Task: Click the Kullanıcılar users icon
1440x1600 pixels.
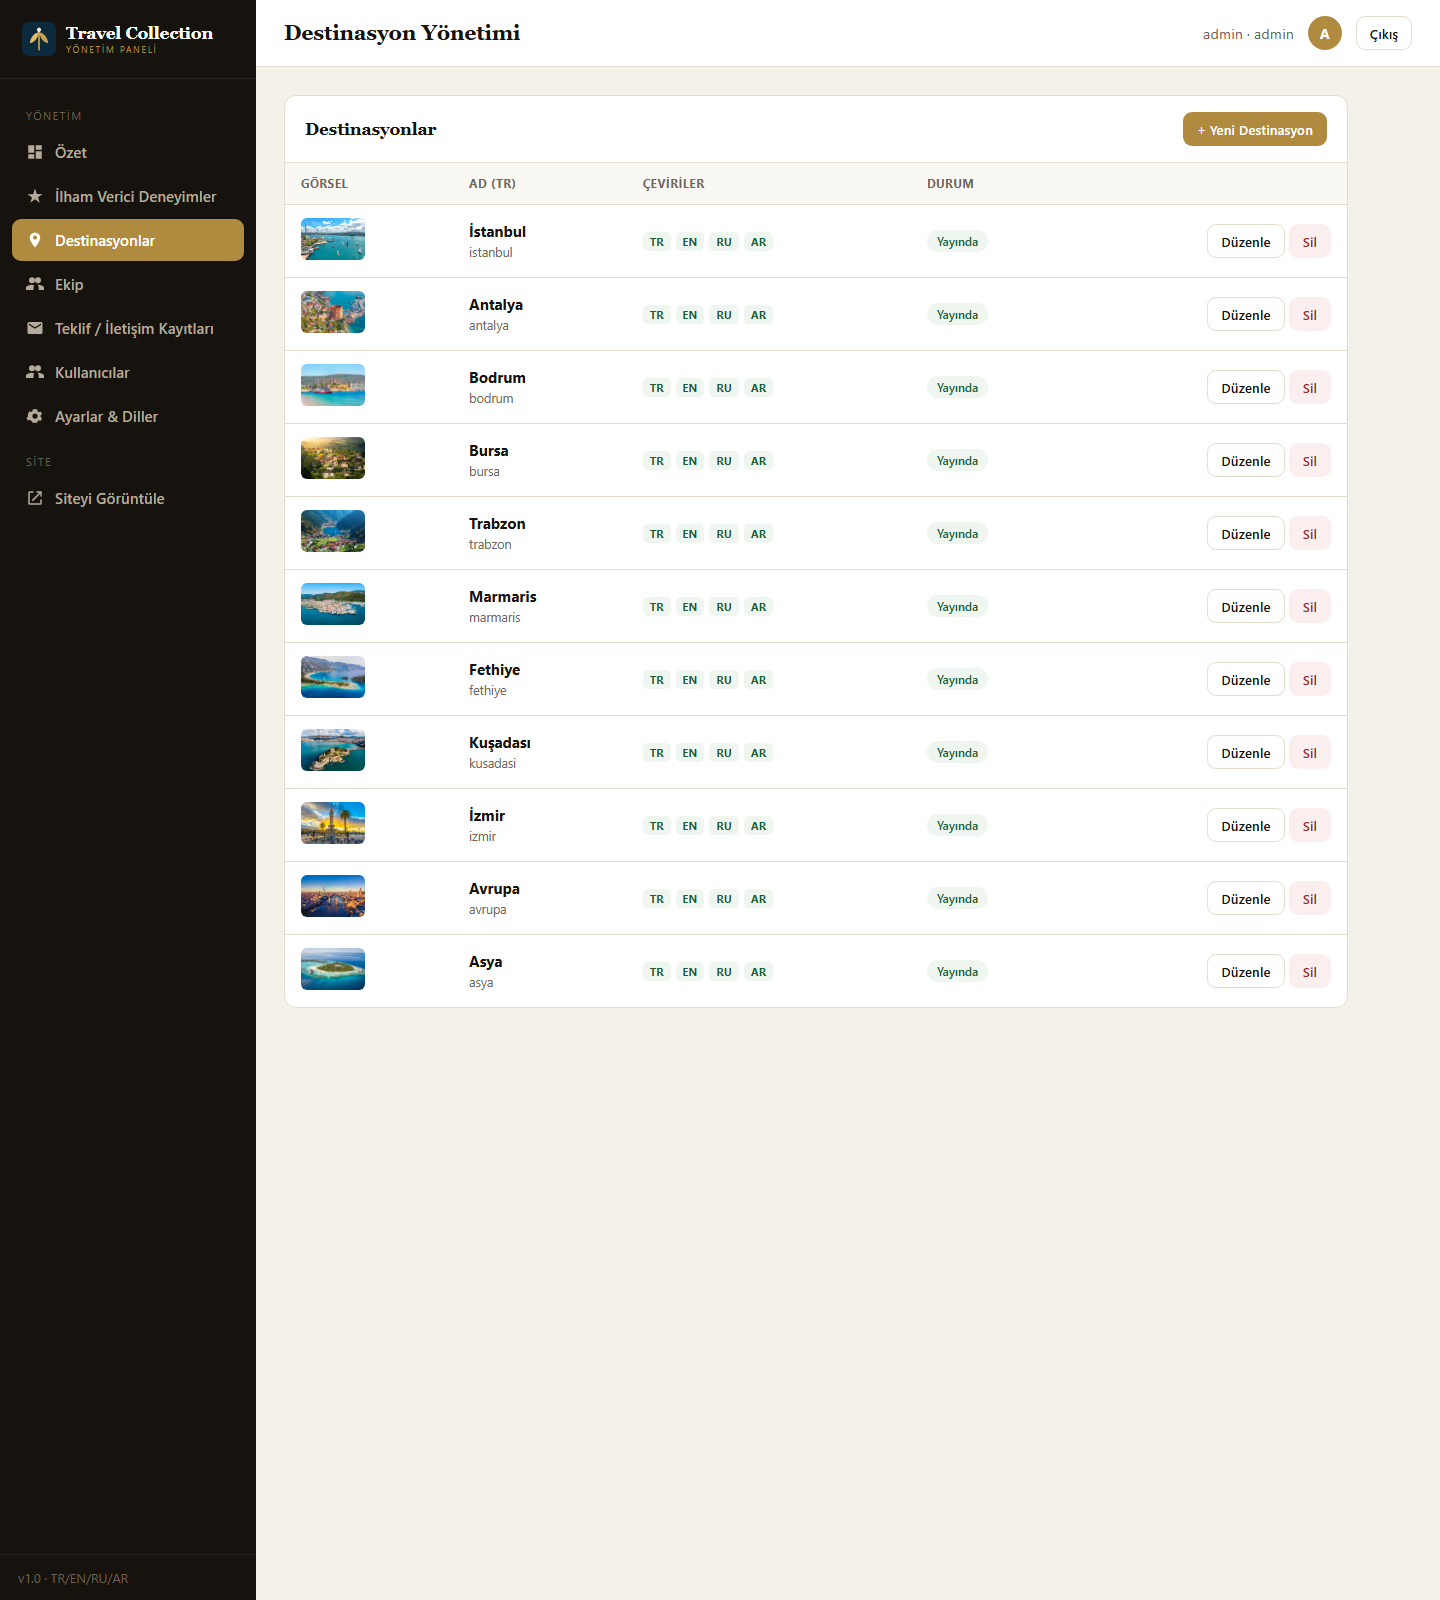Action: pos(35,372)
